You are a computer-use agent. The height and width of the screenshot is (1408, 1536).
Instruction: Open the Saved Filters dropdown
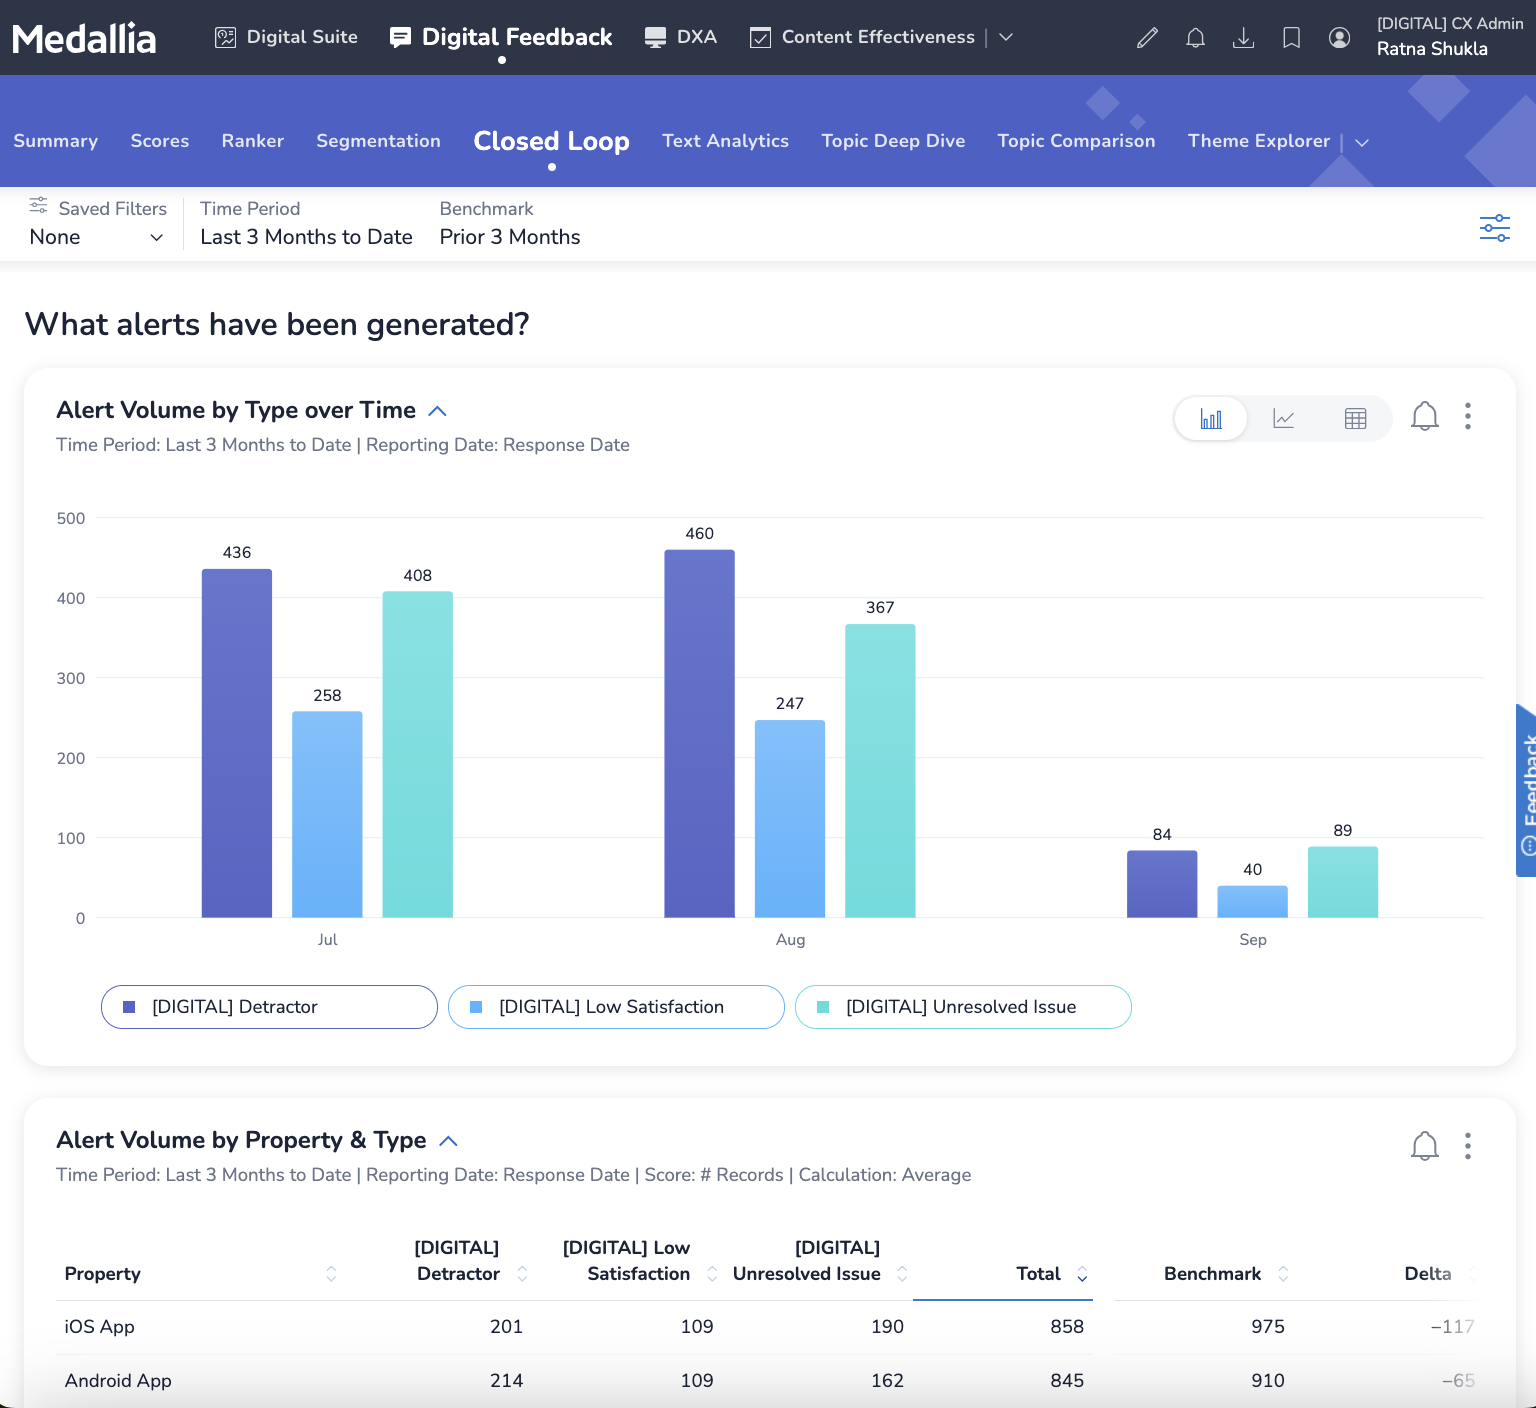click(x=96, y=237)
